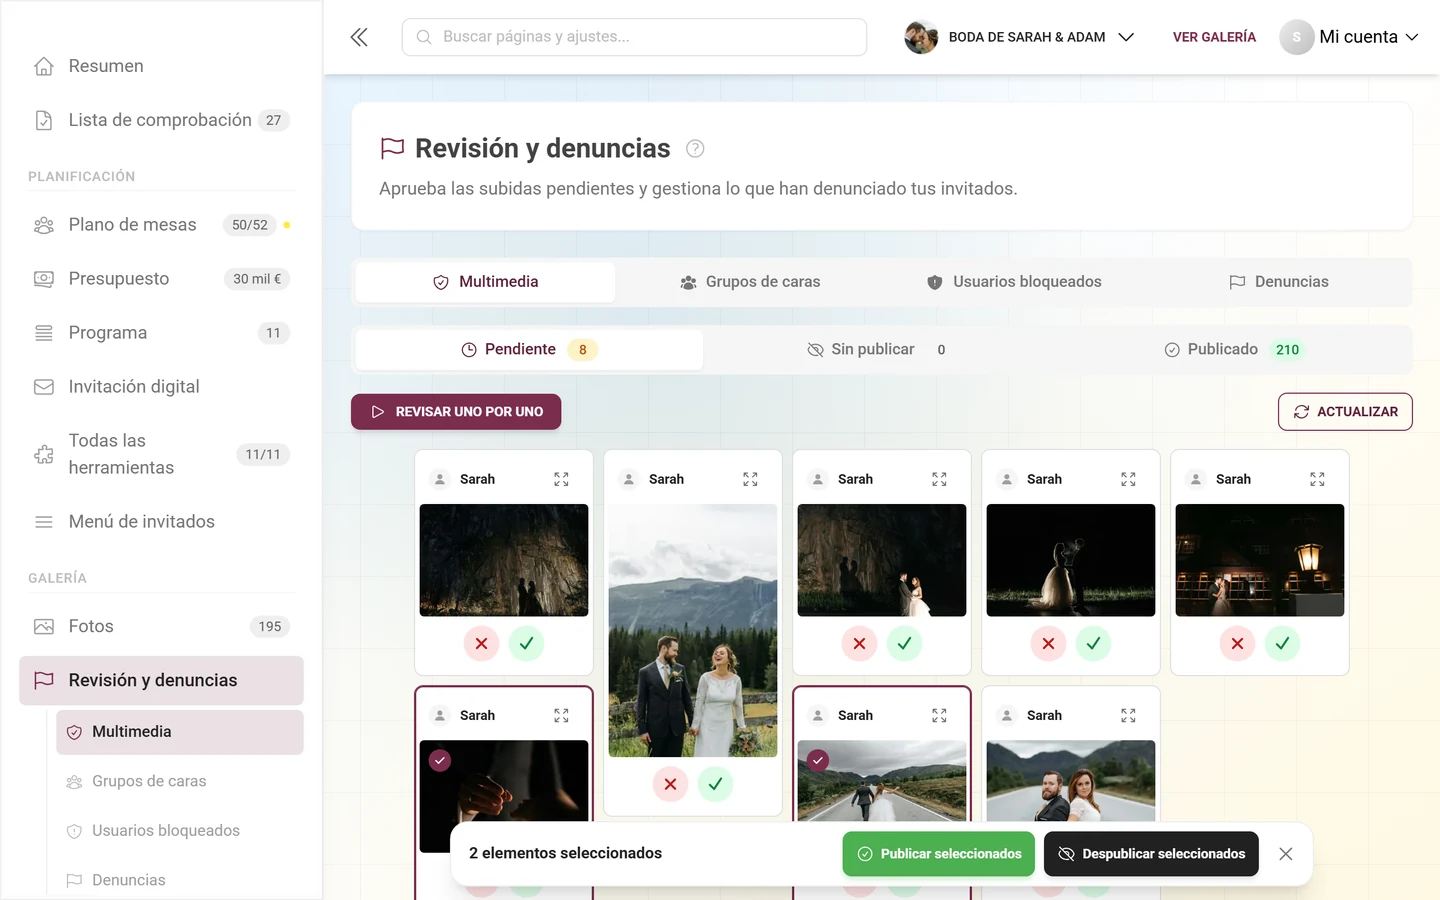Click "Despublicar seleccionados" button

coord(1151,854)
